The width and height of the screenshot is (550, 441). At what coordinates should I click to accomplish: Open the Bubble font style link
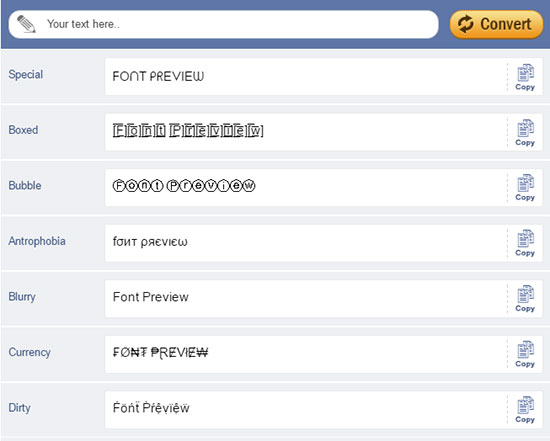(x=25, y=185)
